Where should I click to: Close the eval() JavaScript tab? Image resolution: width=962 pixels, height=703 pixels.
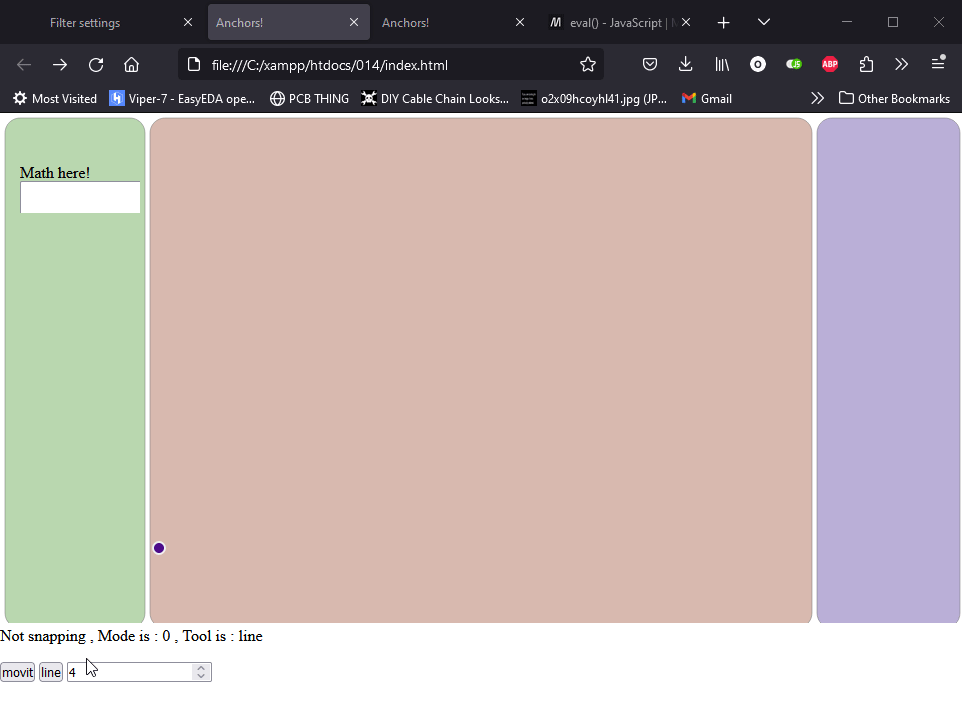click(x=686, y=22)
